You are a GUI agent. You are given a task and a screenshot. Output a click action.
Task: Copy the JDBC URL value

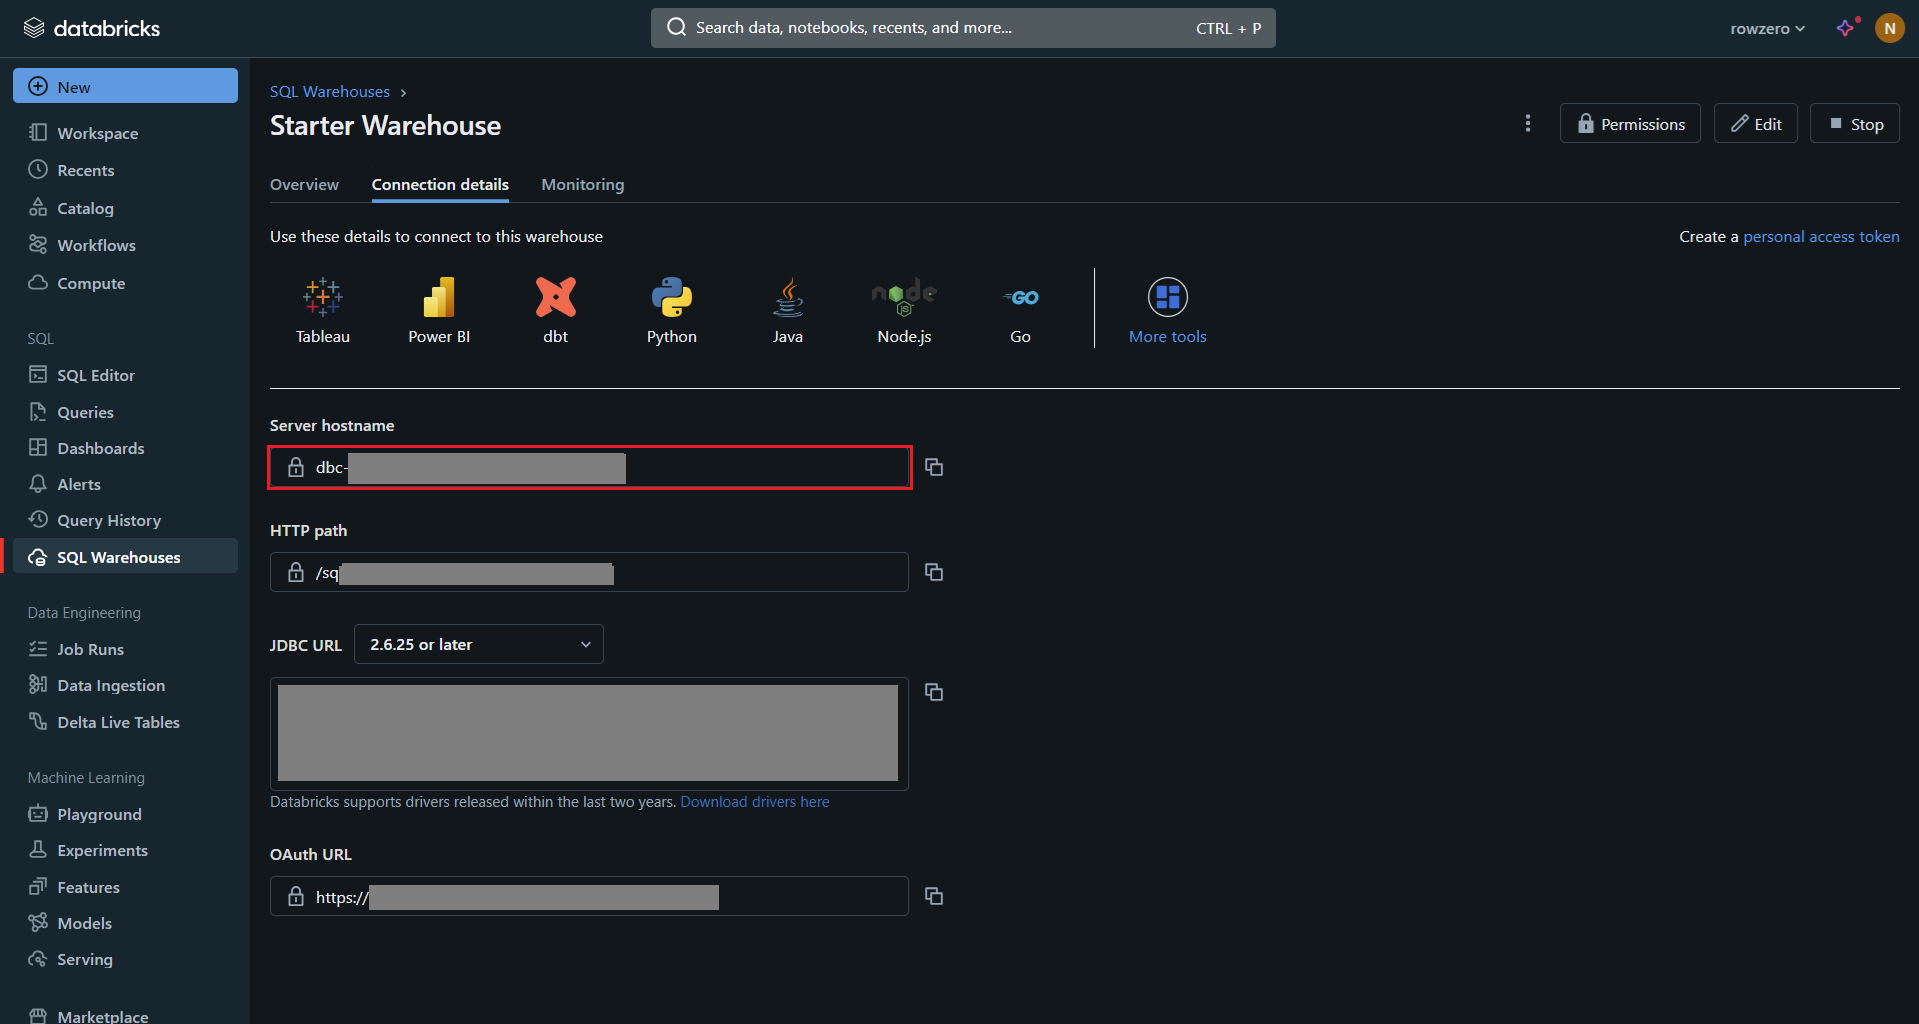pyautogui.click(x=933, y=692)
